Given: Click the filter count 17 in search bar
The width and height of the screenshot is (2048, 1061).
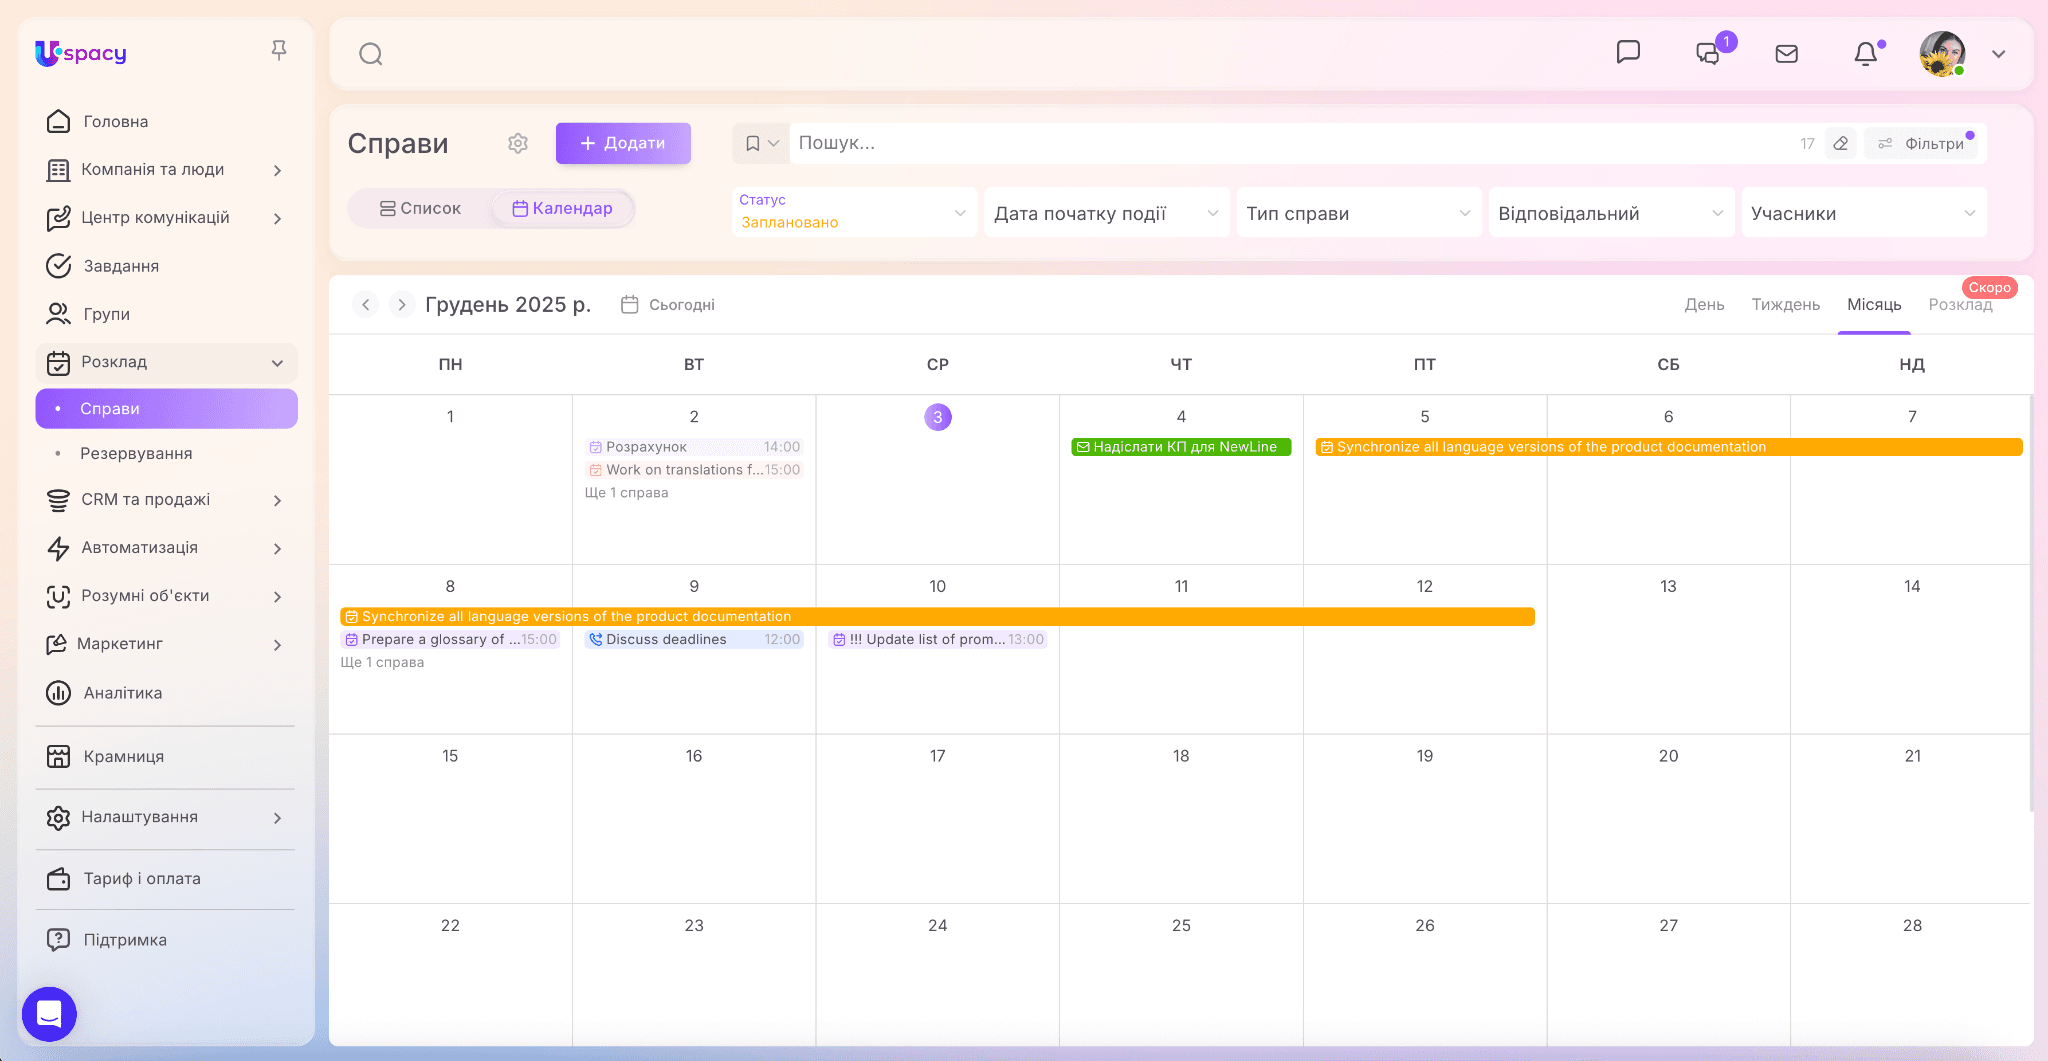Looking at the screenshot, I should [1807, 143].
